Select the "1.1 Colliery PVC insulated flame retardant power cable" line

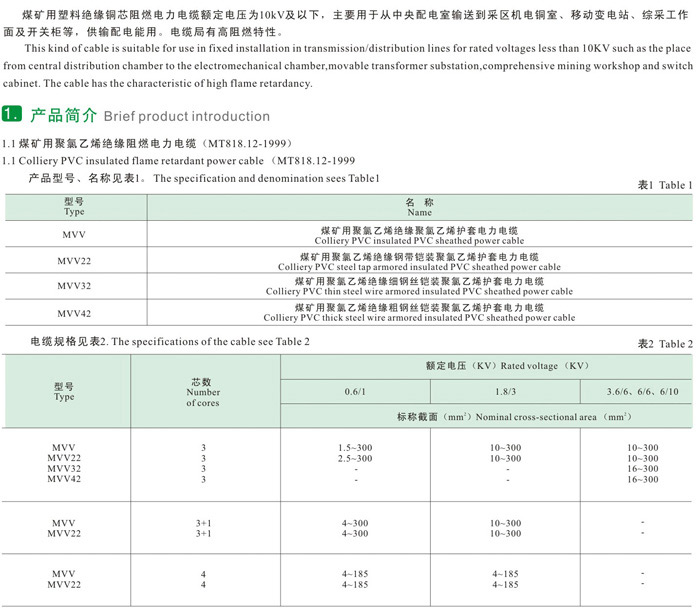coord(179,161)
